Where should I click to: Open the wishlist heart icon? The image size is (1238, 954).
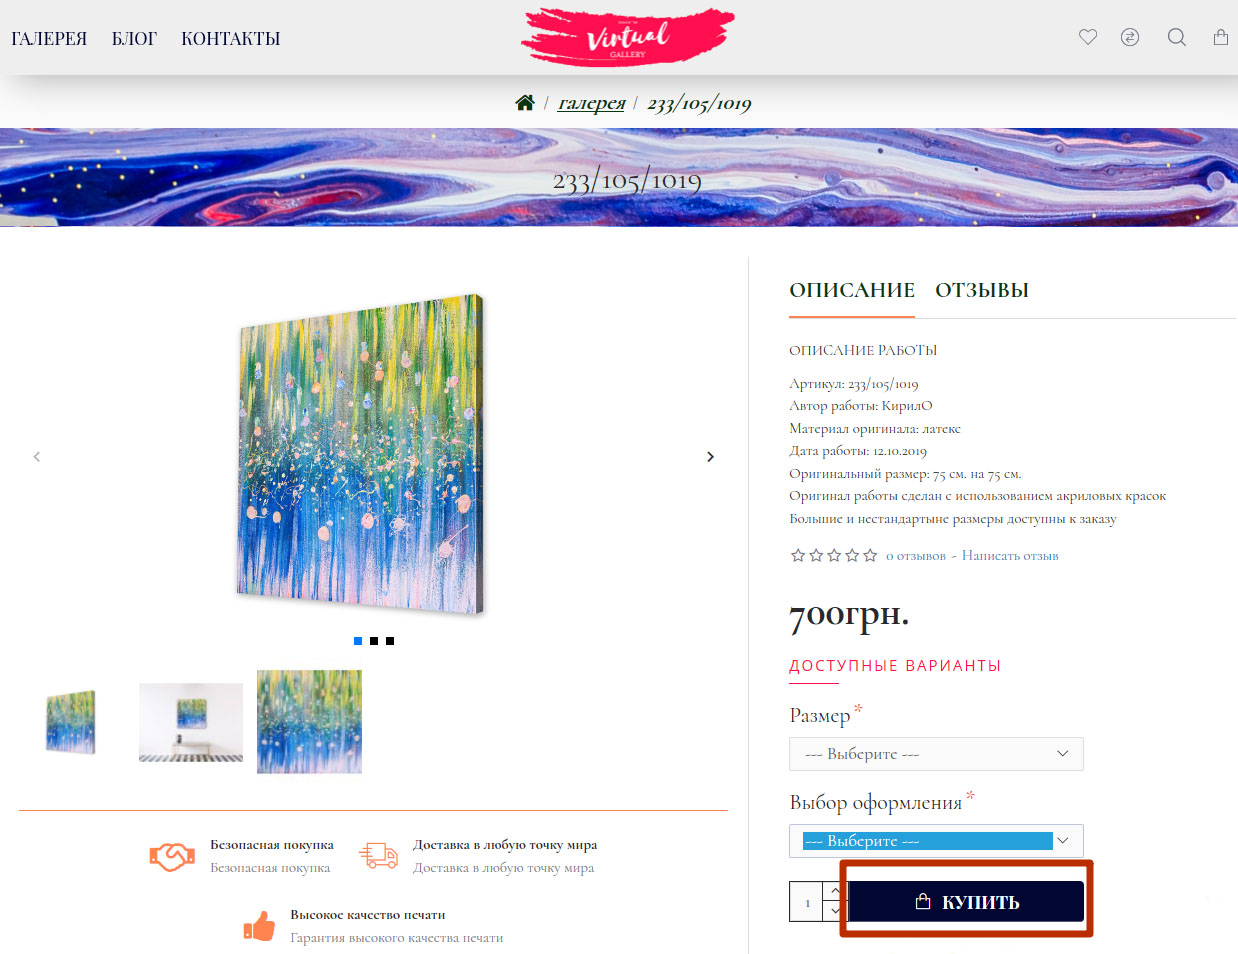click(x=1088, y=37)
